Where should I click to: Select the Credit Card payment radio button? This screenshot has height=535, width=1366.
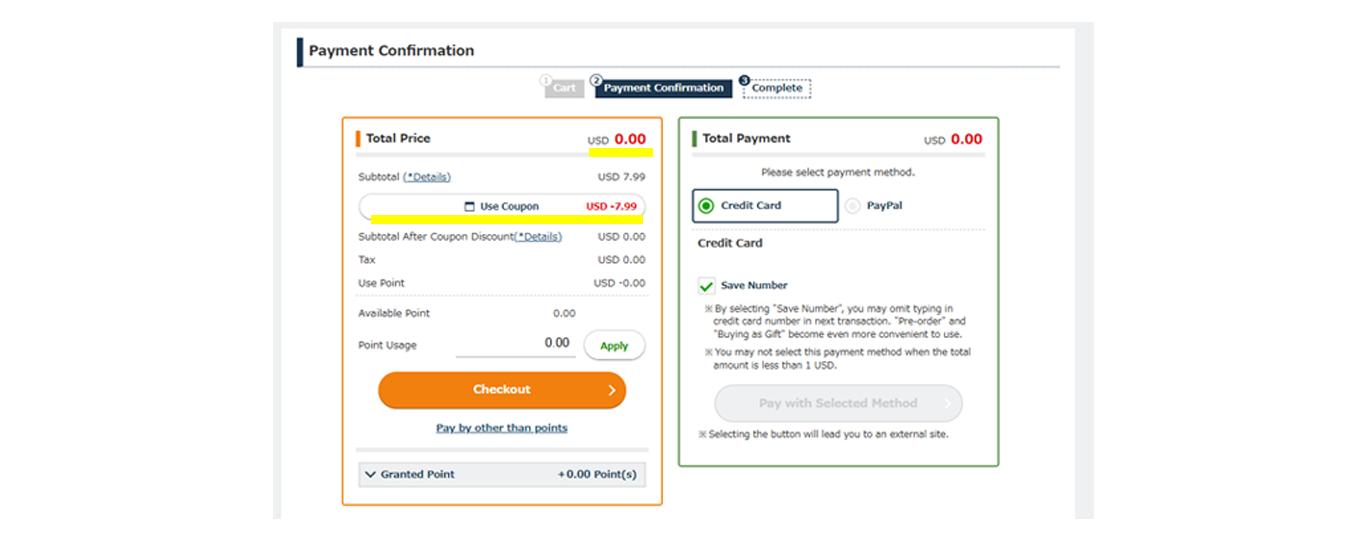(706, 206)
